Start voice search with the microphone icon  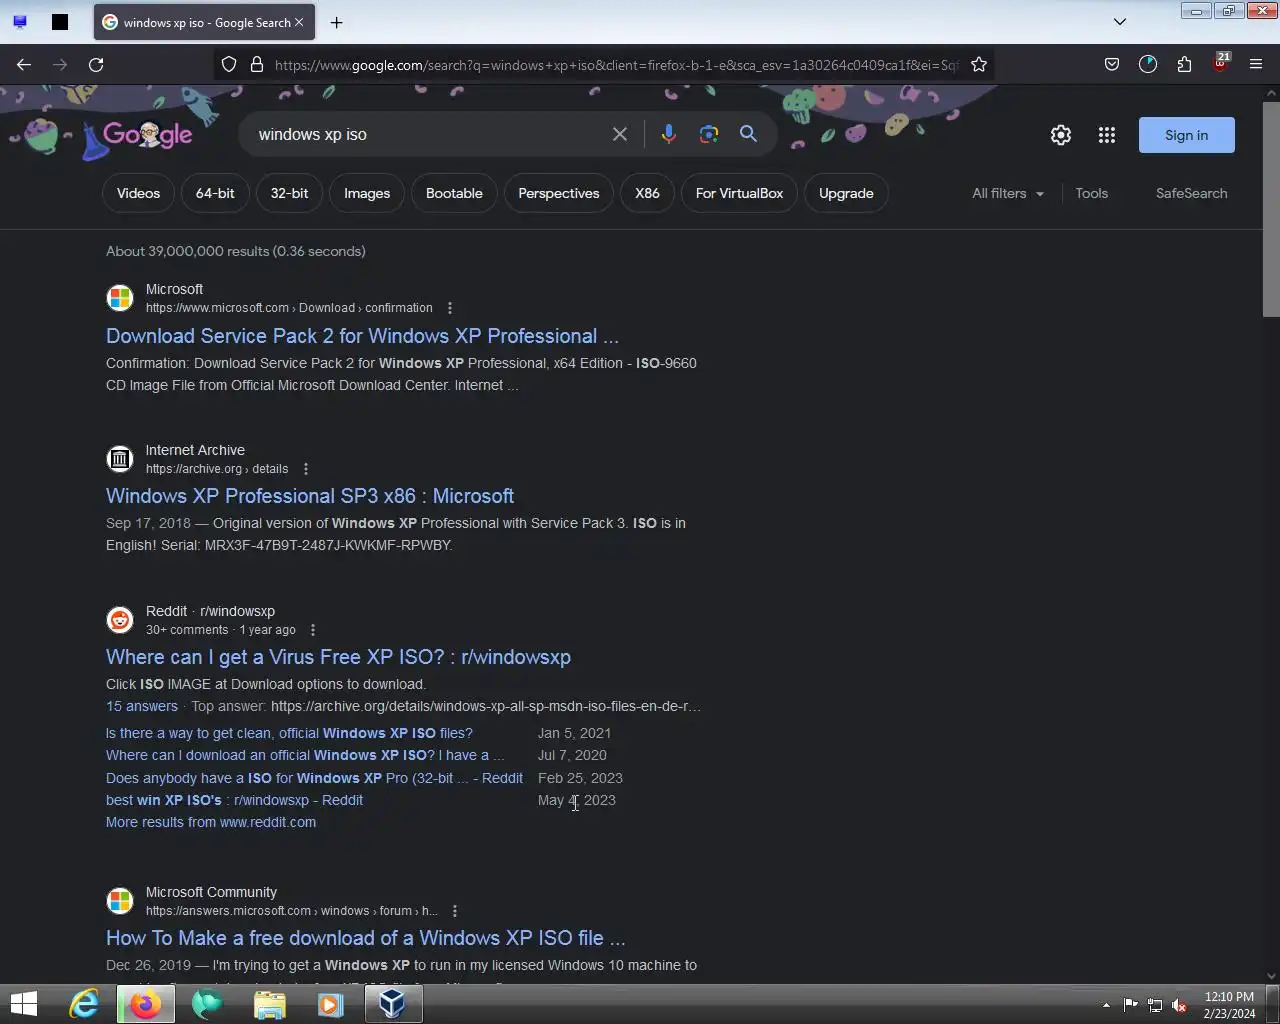[669, 134]
